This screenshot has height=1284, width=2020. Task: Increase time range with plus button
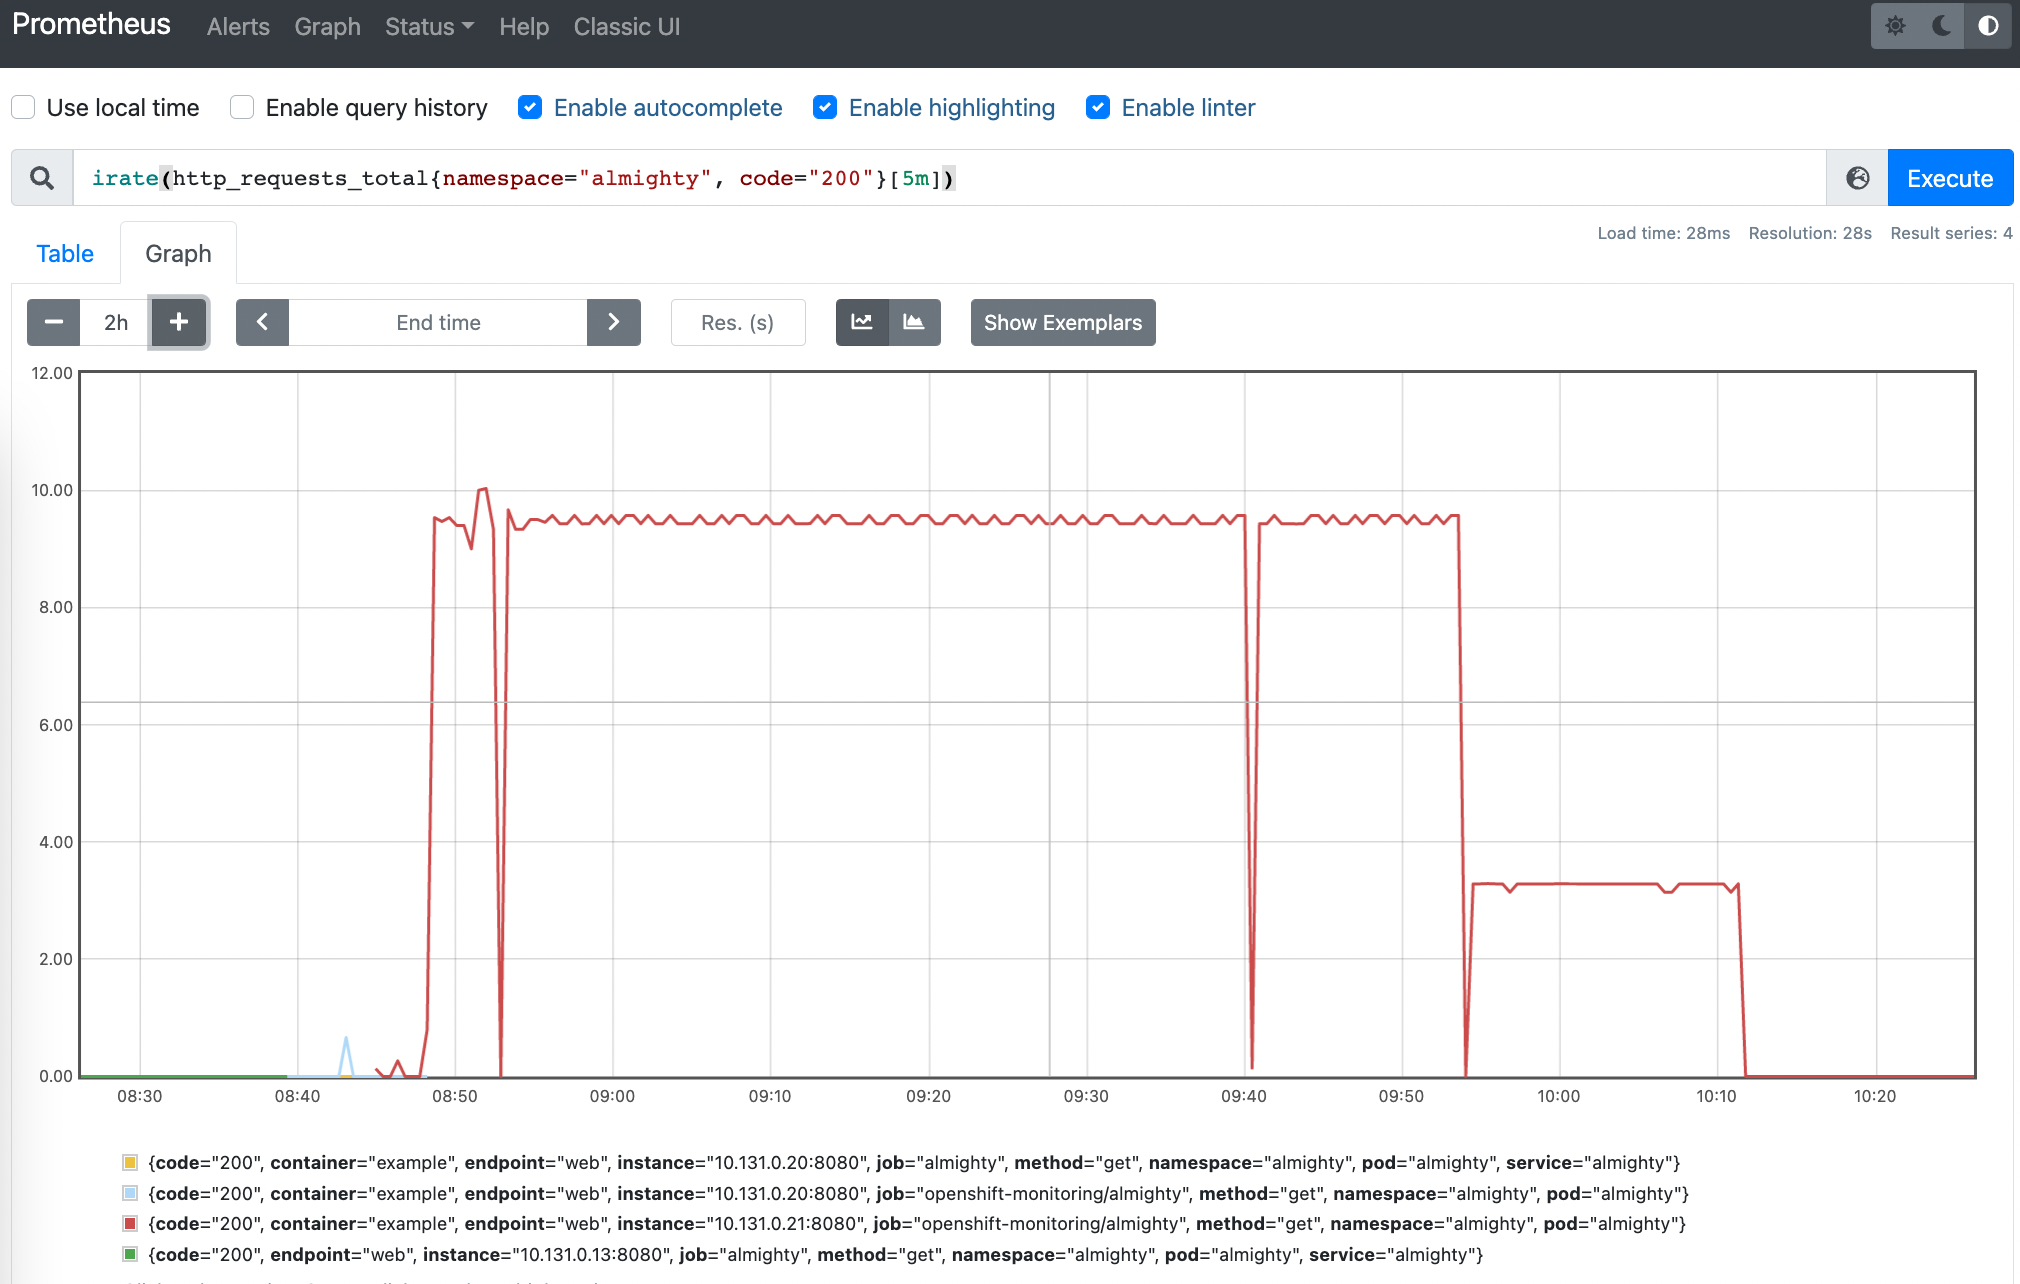(179, 322)
